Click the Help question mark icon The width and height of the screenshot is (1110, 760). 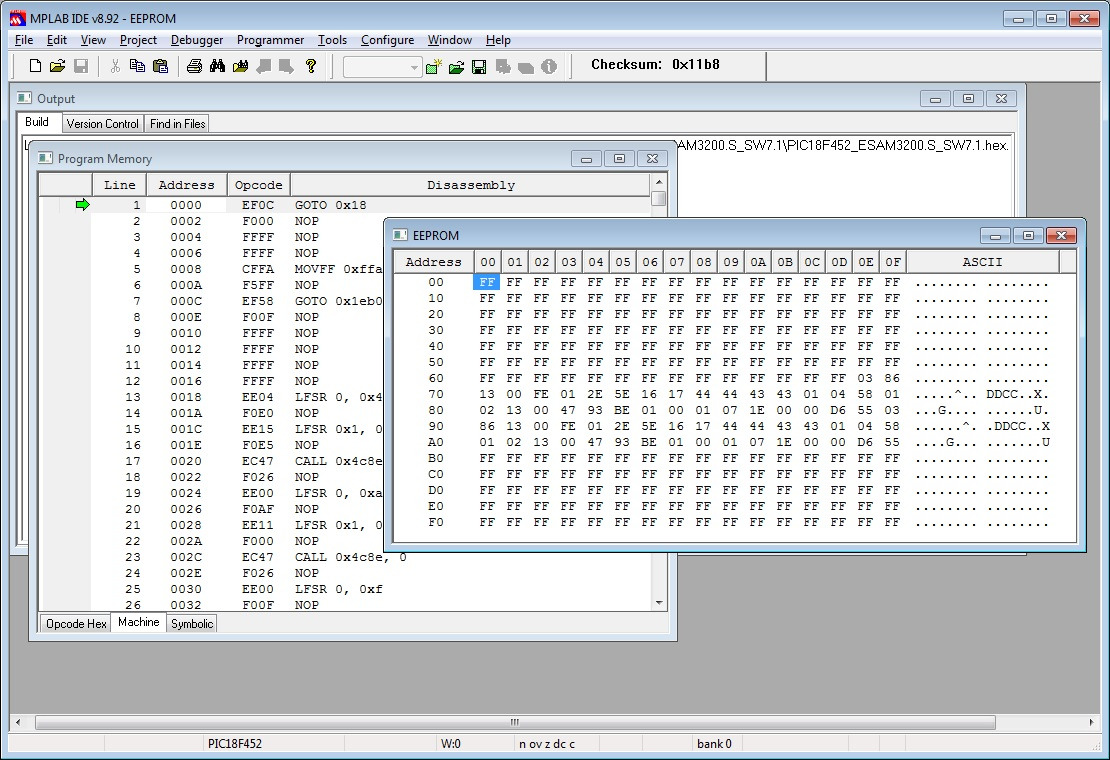pyautogui.click(x=311, y=66)
